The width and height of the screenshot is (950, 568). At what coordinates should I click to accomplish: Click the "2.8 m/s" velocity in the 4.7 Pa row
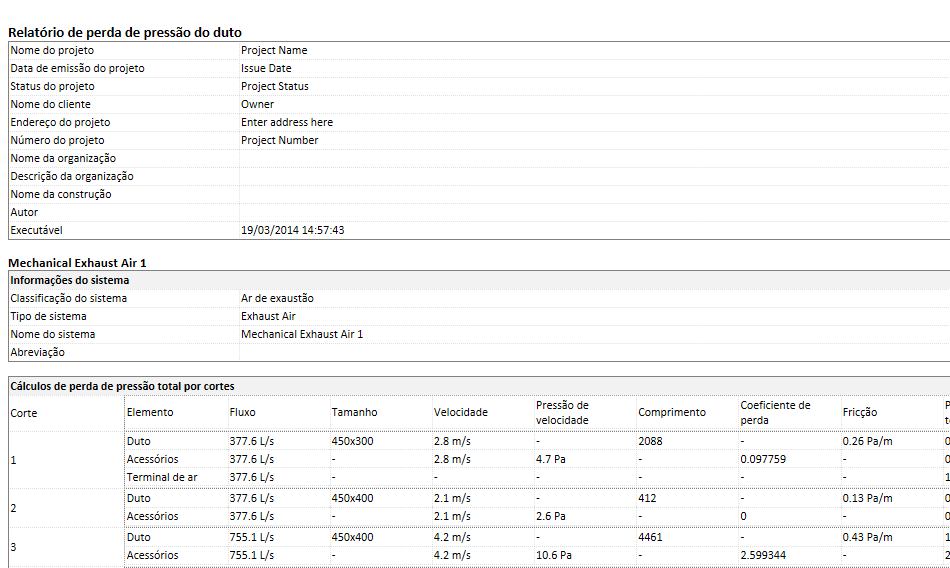452,459
